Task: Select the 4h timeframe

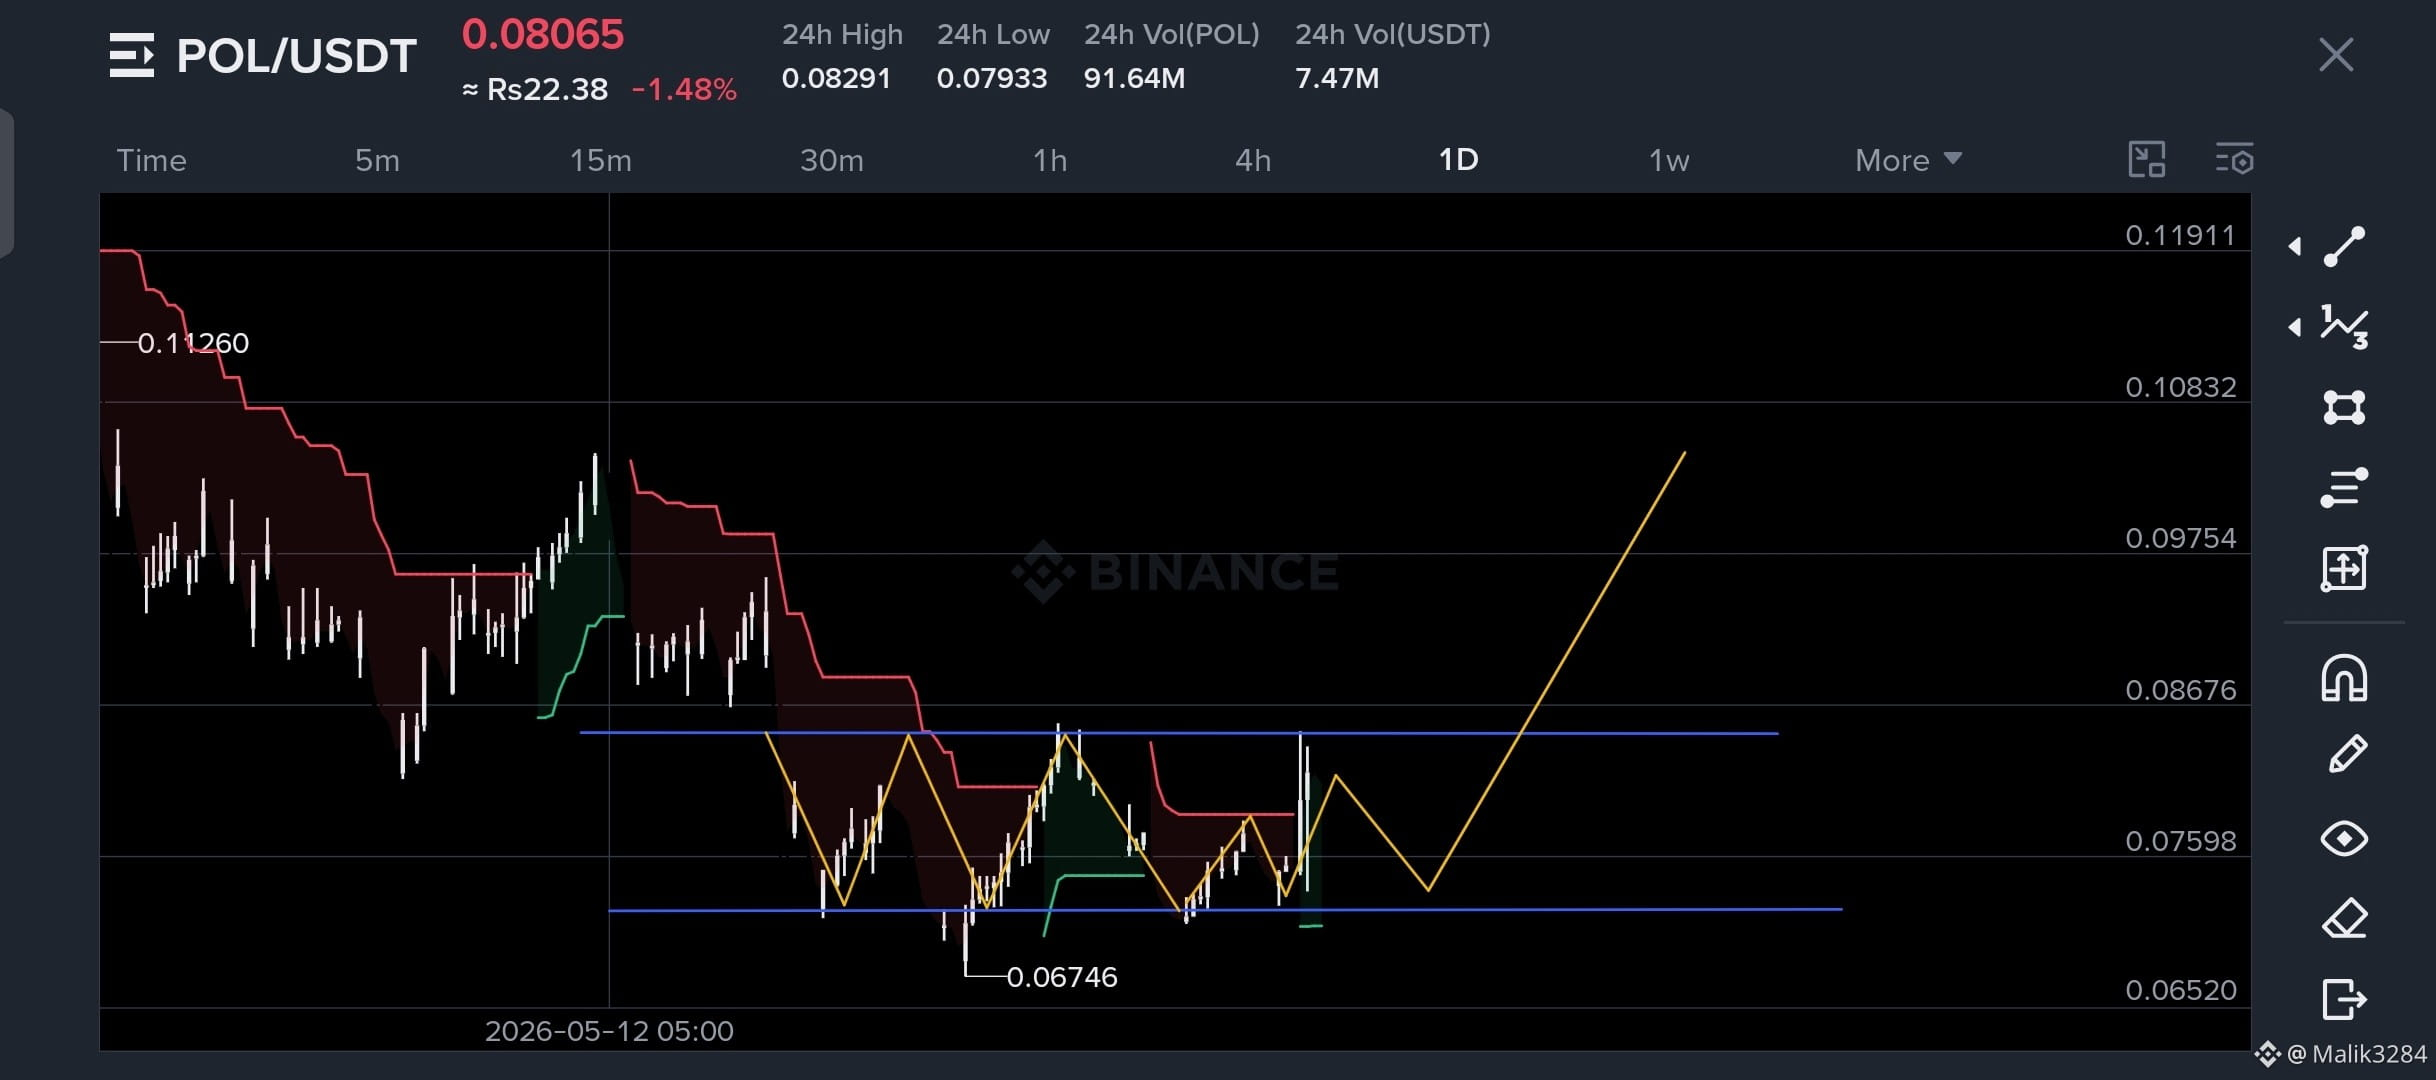Action: (x=1253, y=160)
